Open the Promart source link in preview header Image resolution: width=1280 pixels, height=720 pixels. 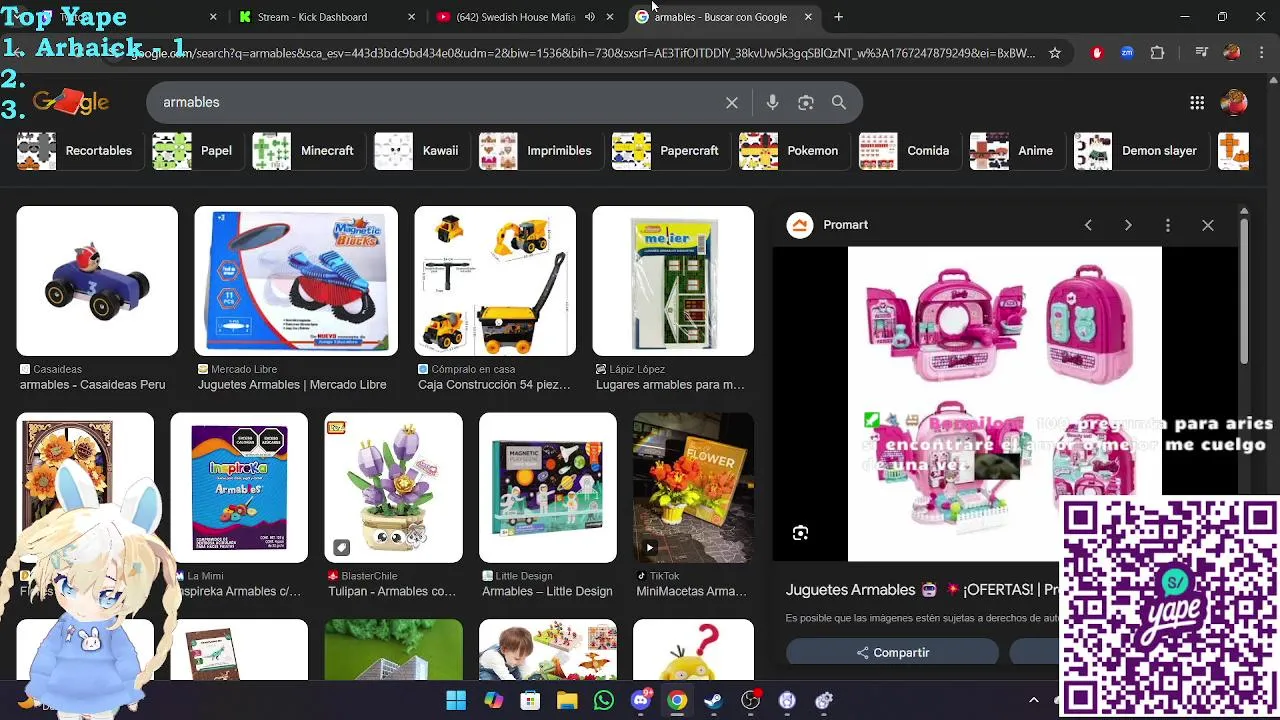(828, 225)
